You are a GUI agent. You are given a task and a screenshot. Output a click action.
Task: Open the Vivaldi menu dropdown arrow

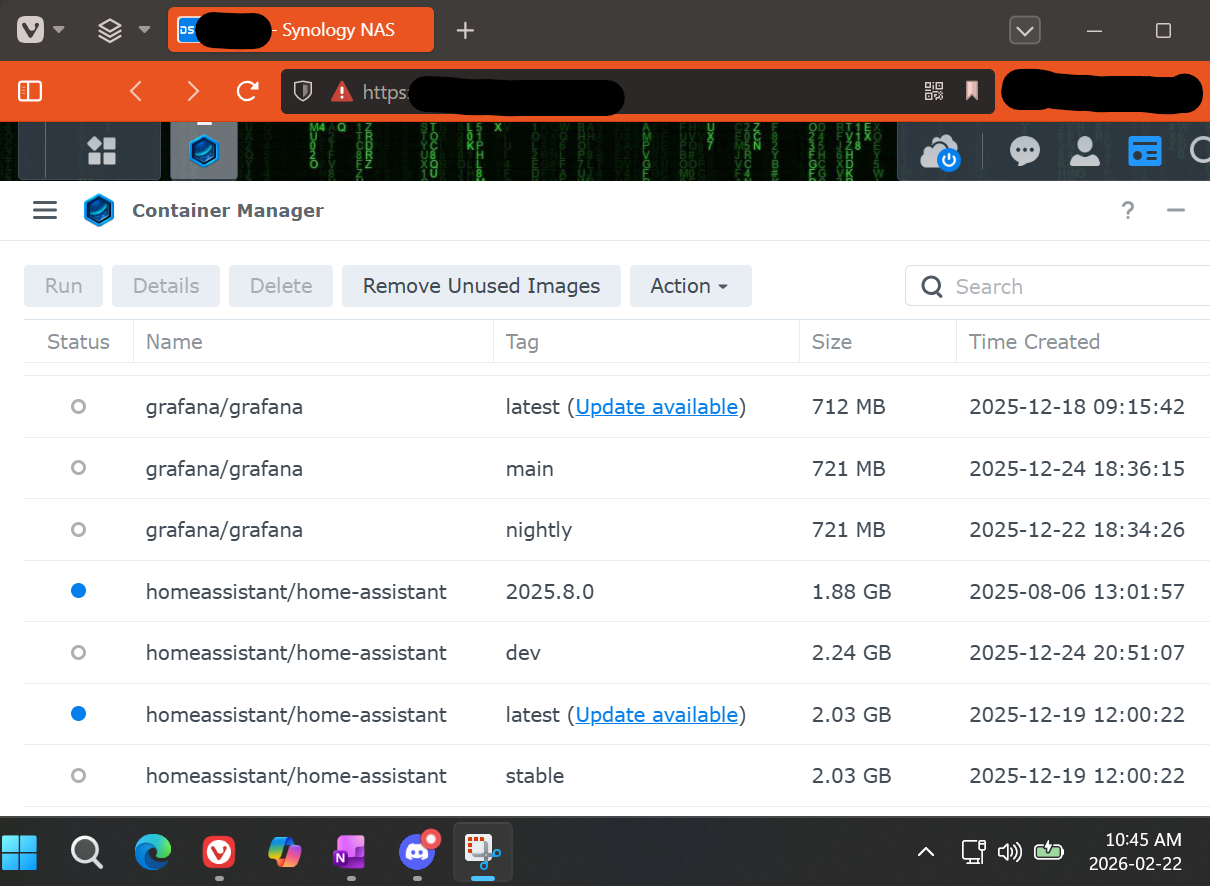point(59,30)
